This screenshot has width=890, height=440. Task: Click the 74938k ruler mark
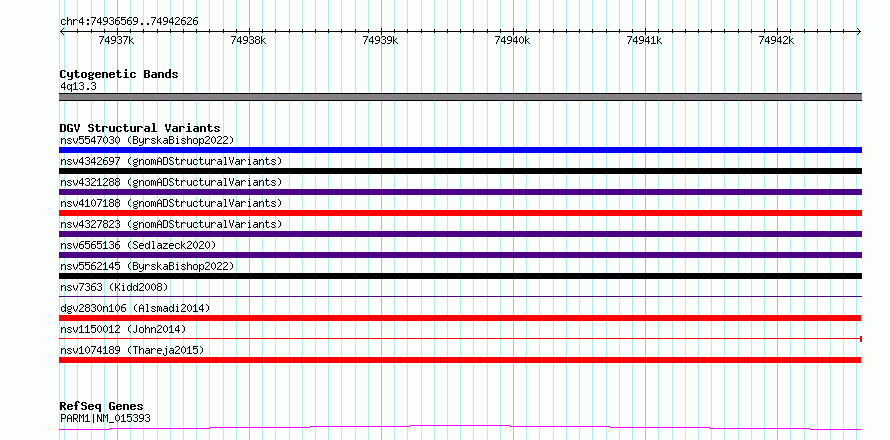249,40
